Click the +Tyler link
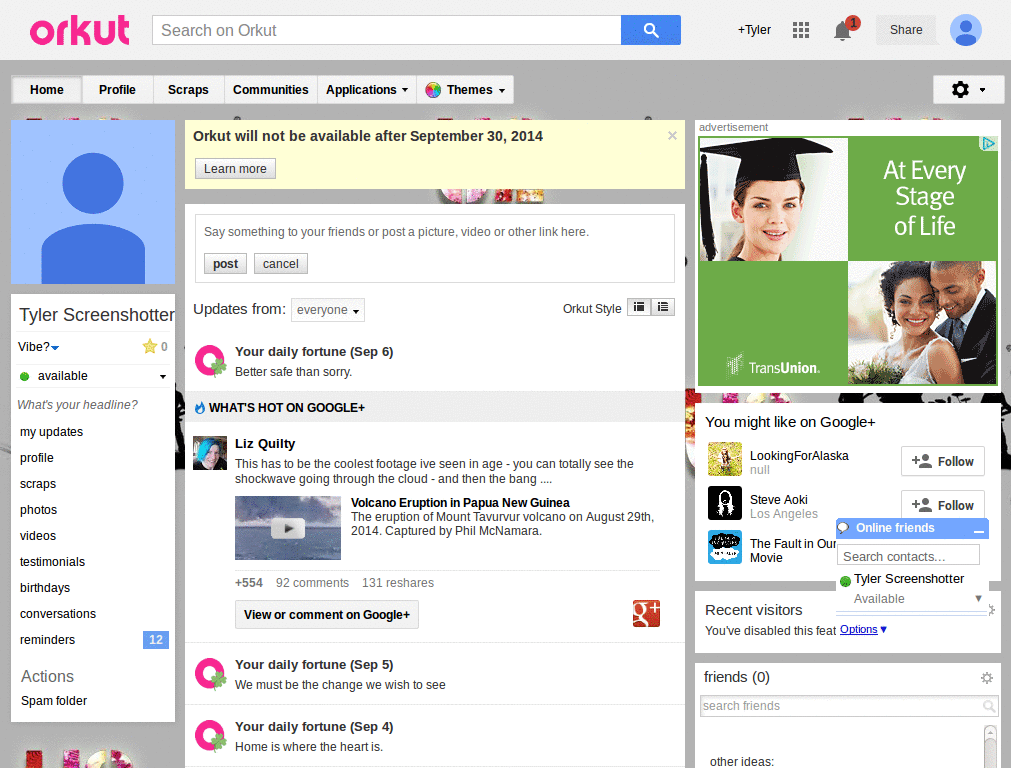Screen dimensions: 1024x768 click(x=754, y=30)
